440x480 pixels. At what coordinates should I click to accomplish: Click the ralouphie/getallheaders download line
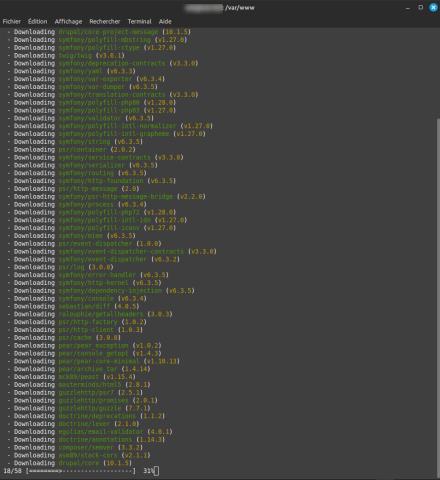click(90, 314)
